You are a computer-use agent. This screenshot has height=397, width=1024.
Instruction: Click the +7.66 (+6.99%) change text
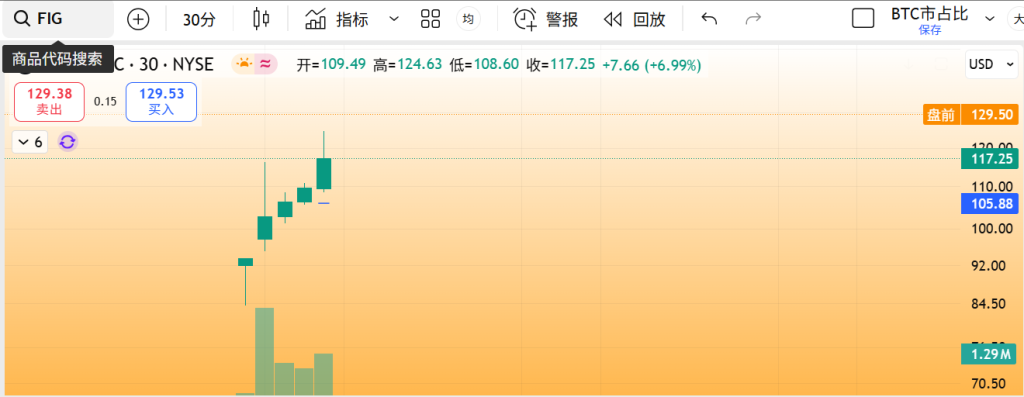click(652, 64)
